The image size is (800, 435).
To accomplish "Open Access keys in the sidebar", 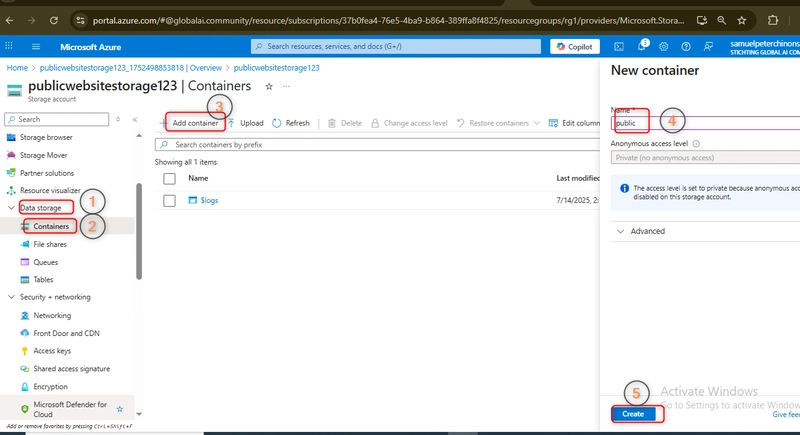I will click(52, 351).
